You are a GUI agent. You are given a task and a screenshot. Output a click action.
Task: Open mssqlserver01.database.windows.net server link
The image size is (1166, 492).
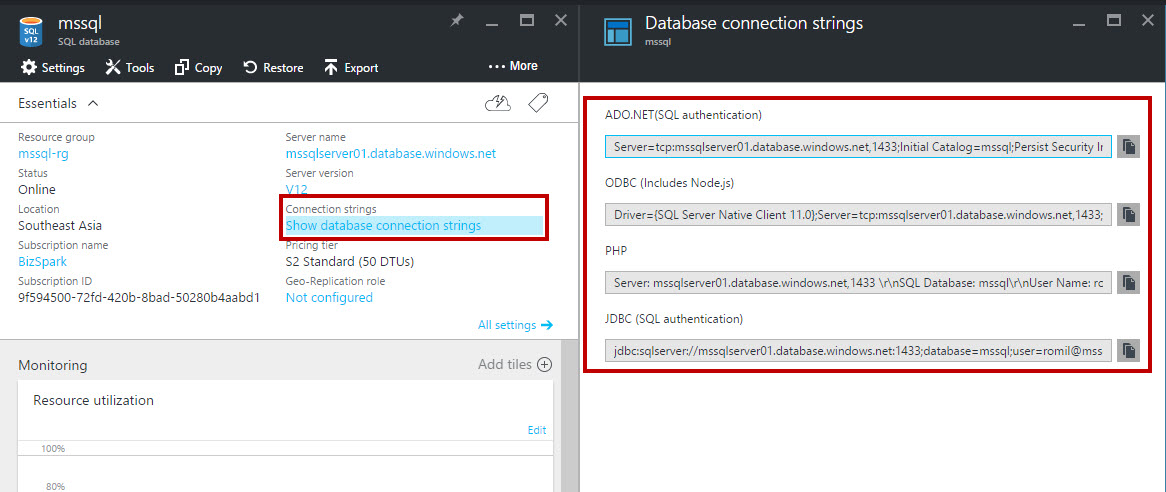(x=390, y=154)
